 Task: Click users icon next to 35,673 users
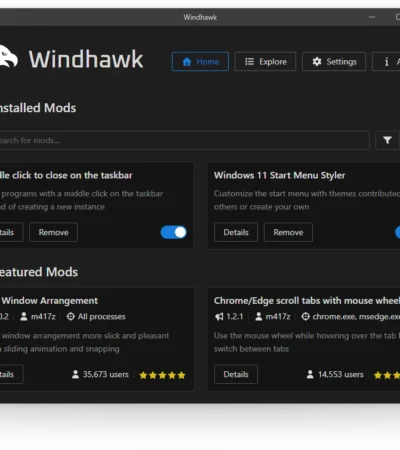coord(75,374)
